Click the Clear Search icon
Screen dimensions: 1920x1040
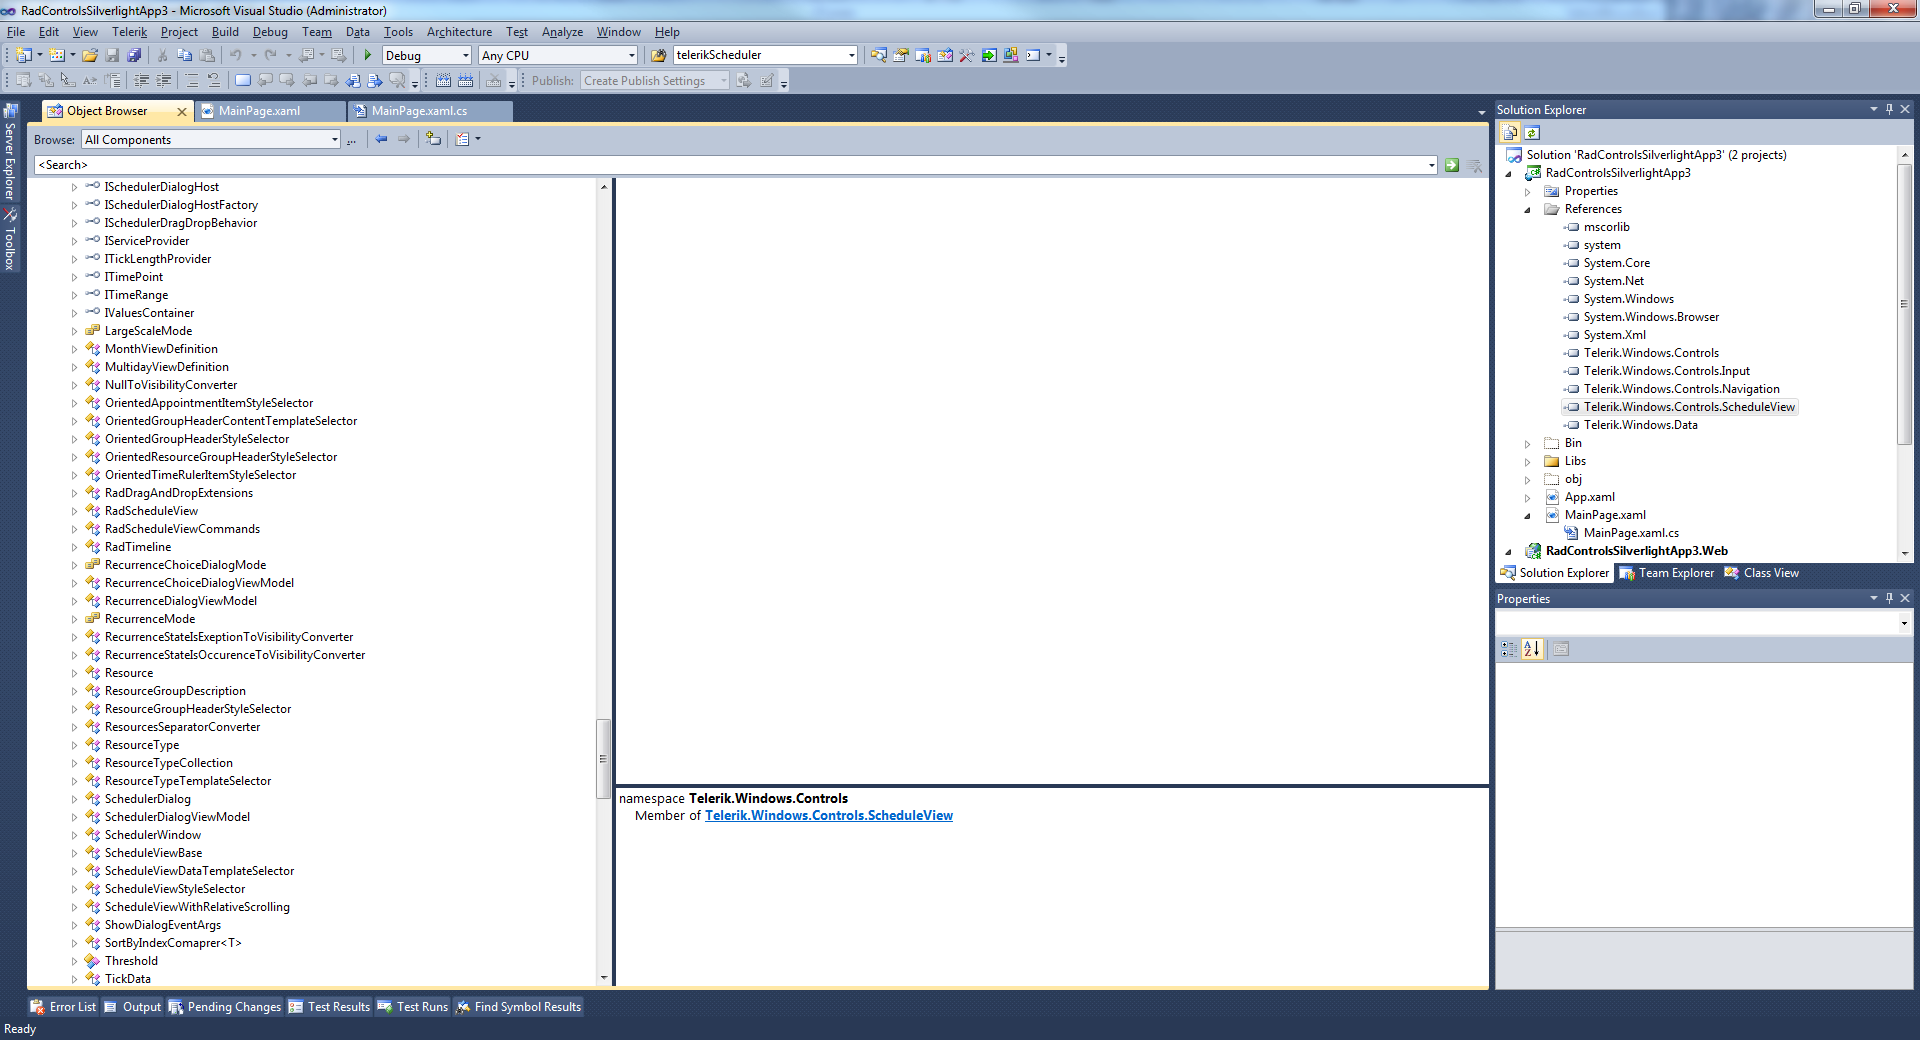(1475, 165)
